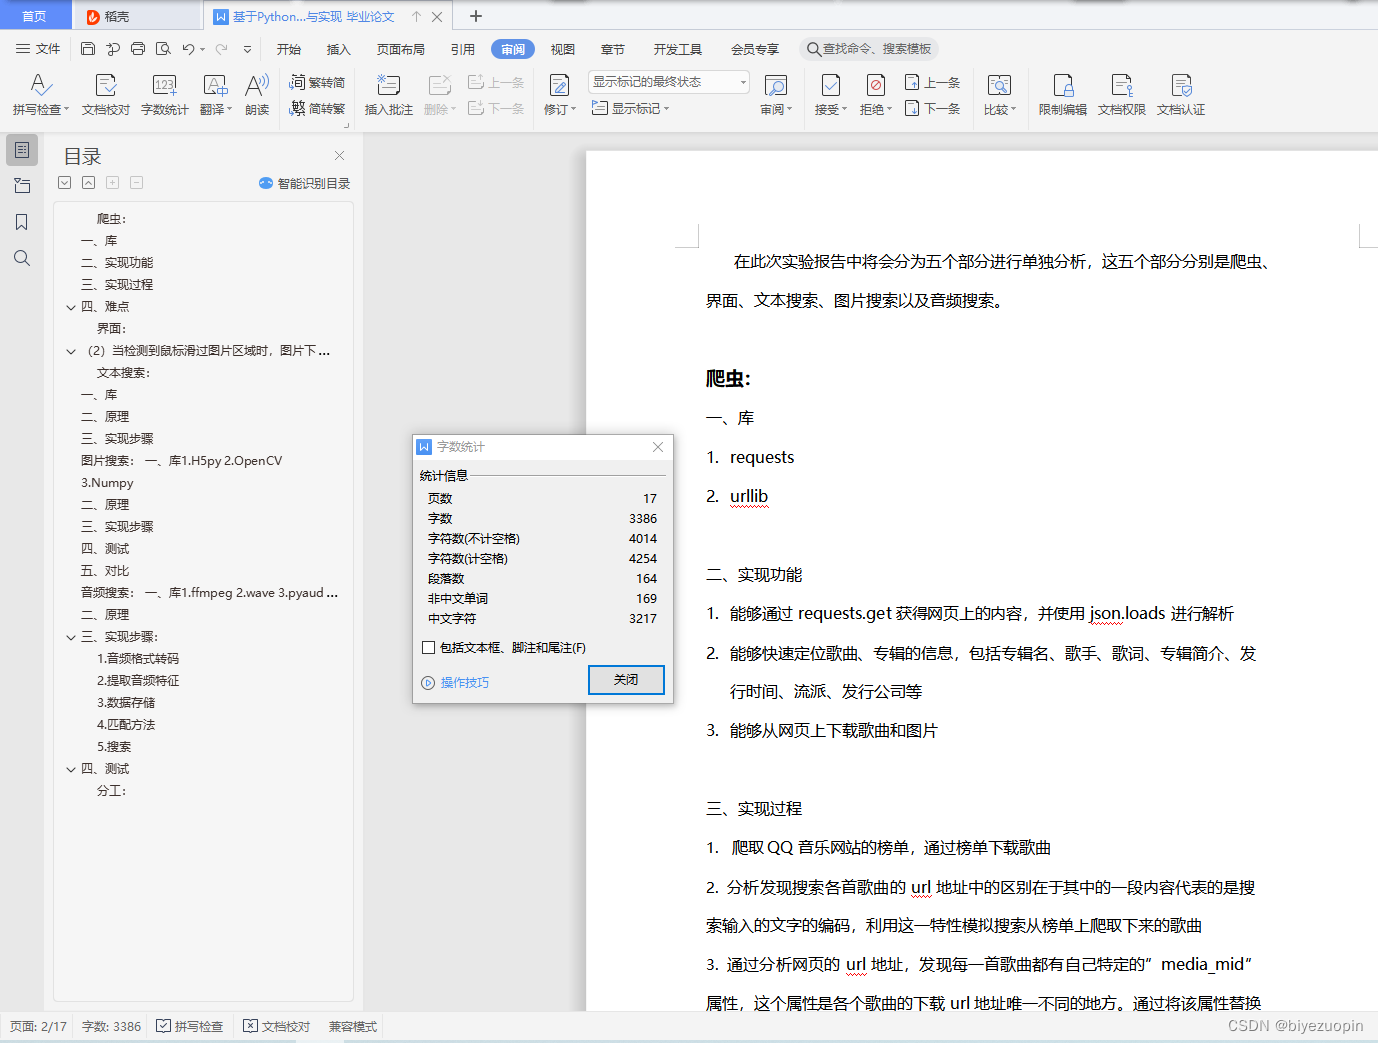Toggle 文档校对 in the status bar
Screen dimensions: 1378x1043
[x=277, y=1027]
